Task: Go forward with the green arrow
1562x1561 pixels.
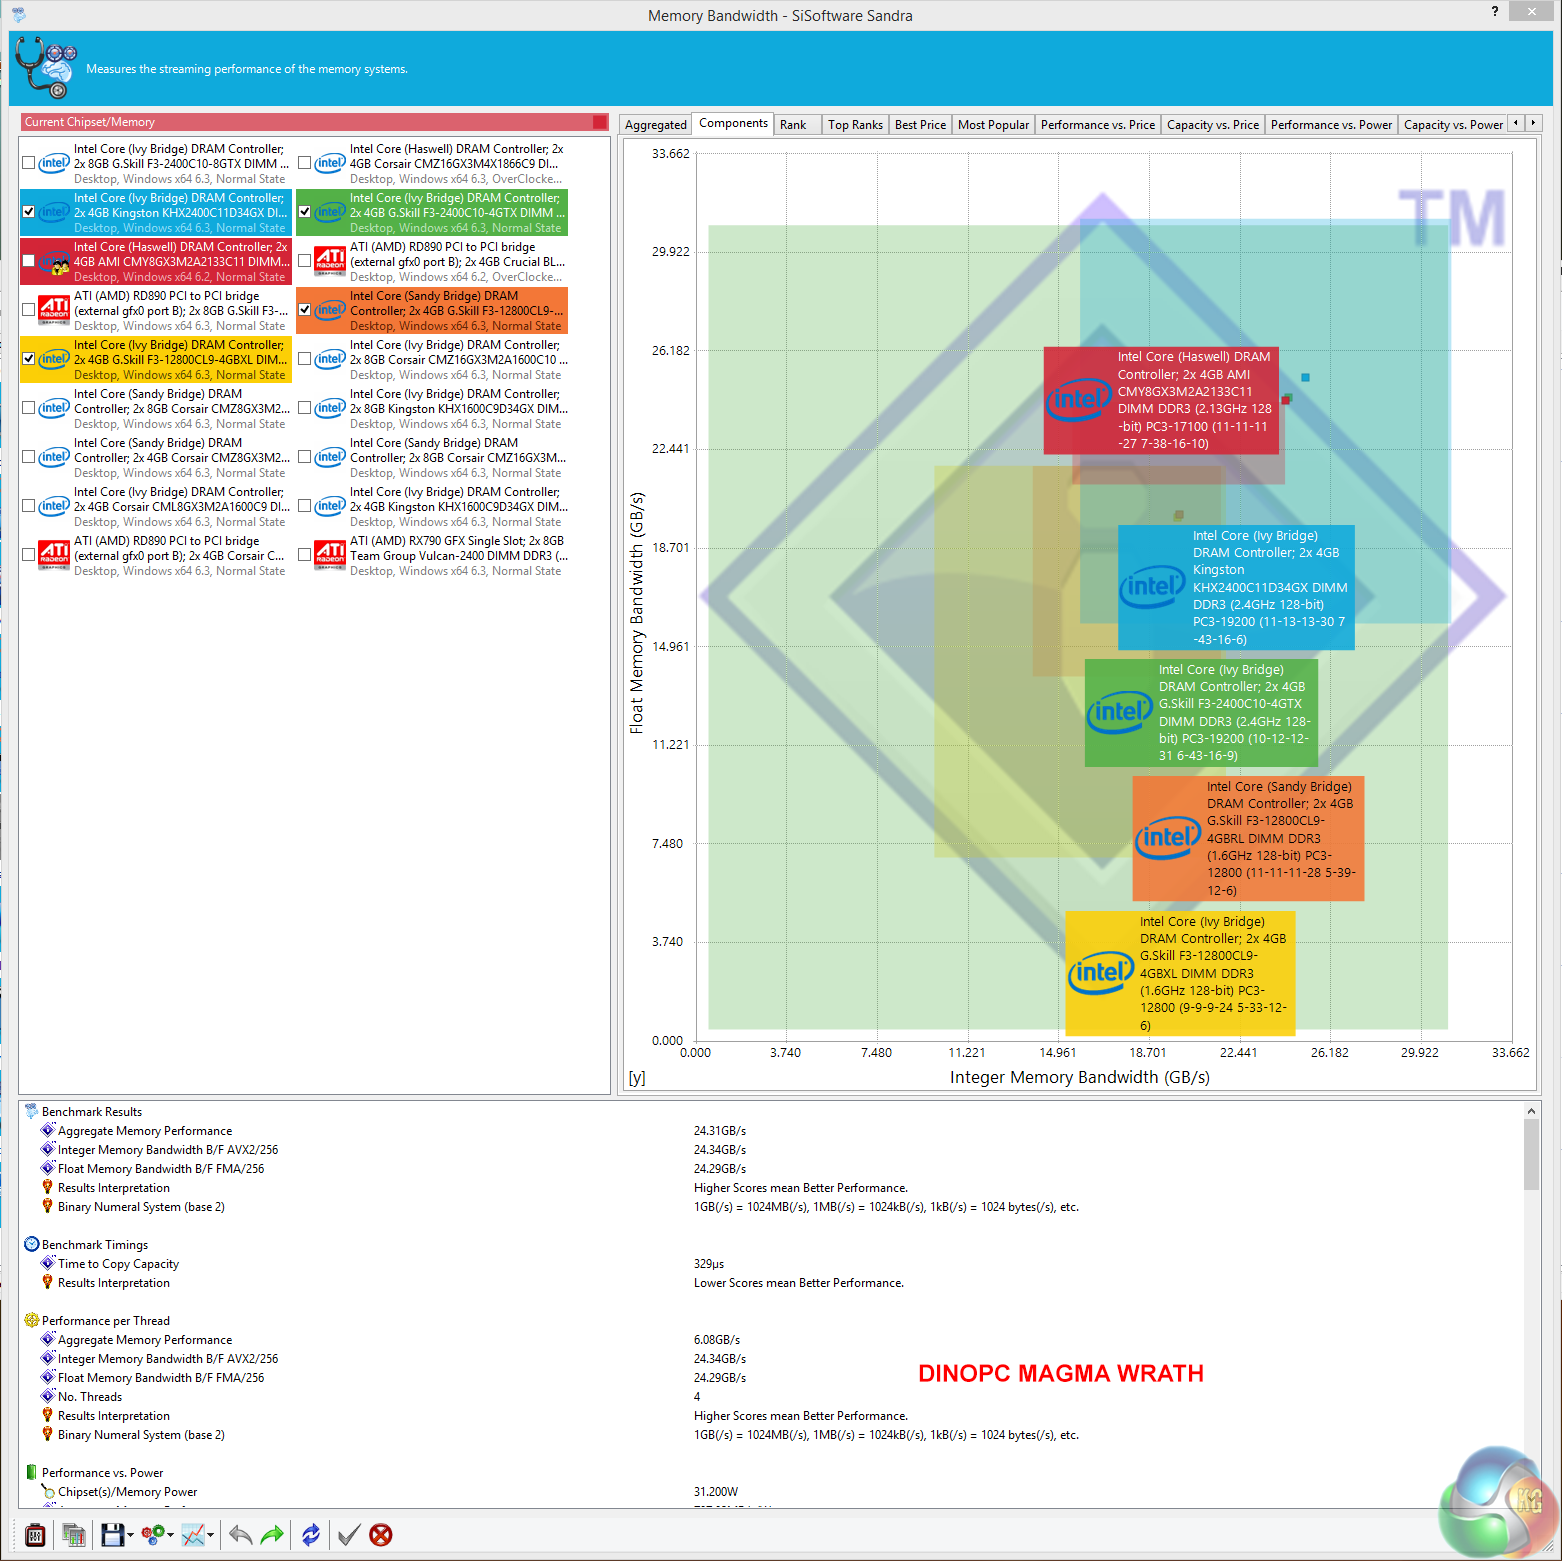Action: [272, 1535]
